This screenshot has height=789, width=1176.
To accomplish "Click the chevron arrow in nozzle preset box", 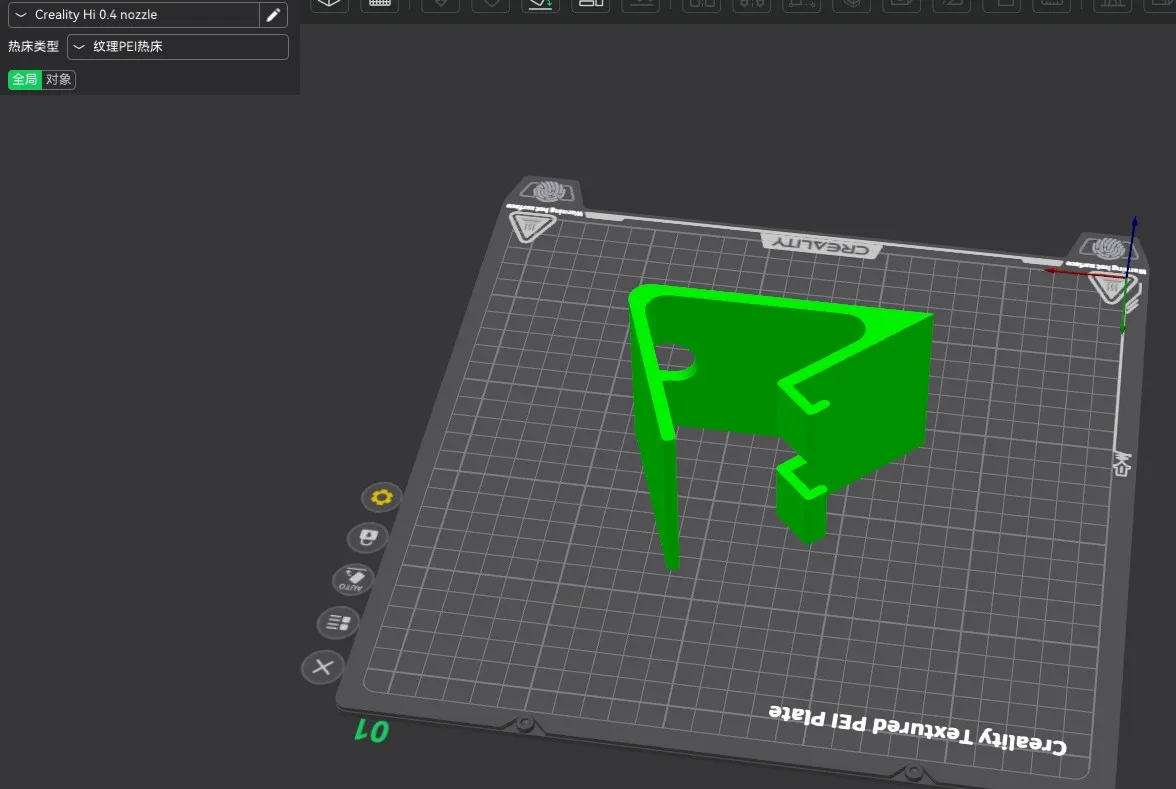I will 22,15.
